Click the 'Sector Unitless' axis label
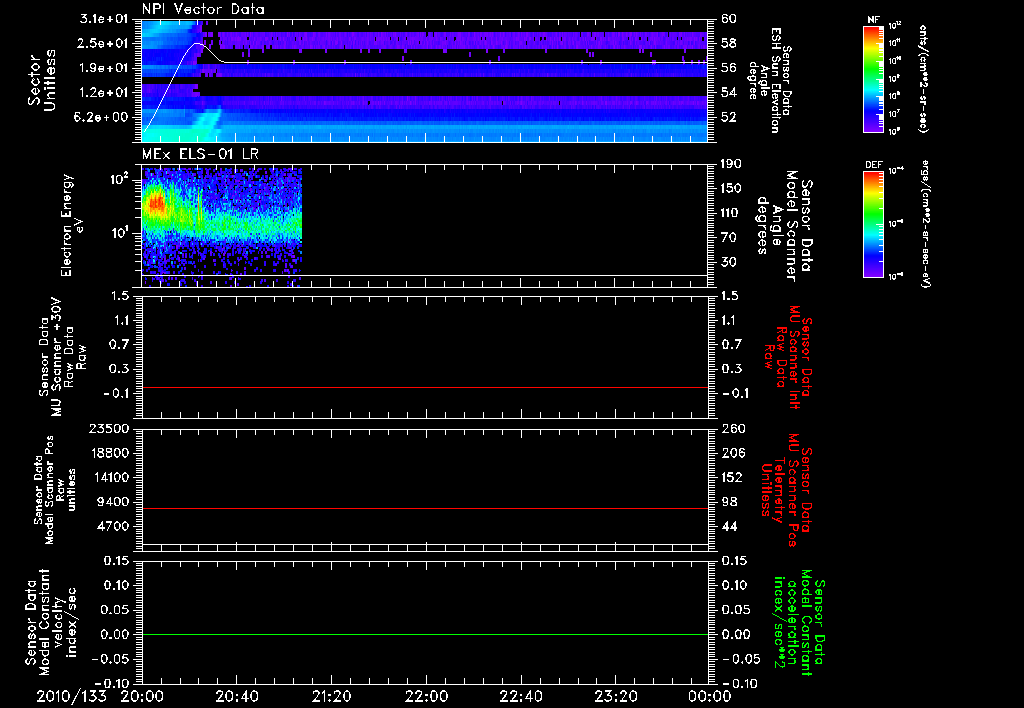1024x708 pixels. pos(41,80)
